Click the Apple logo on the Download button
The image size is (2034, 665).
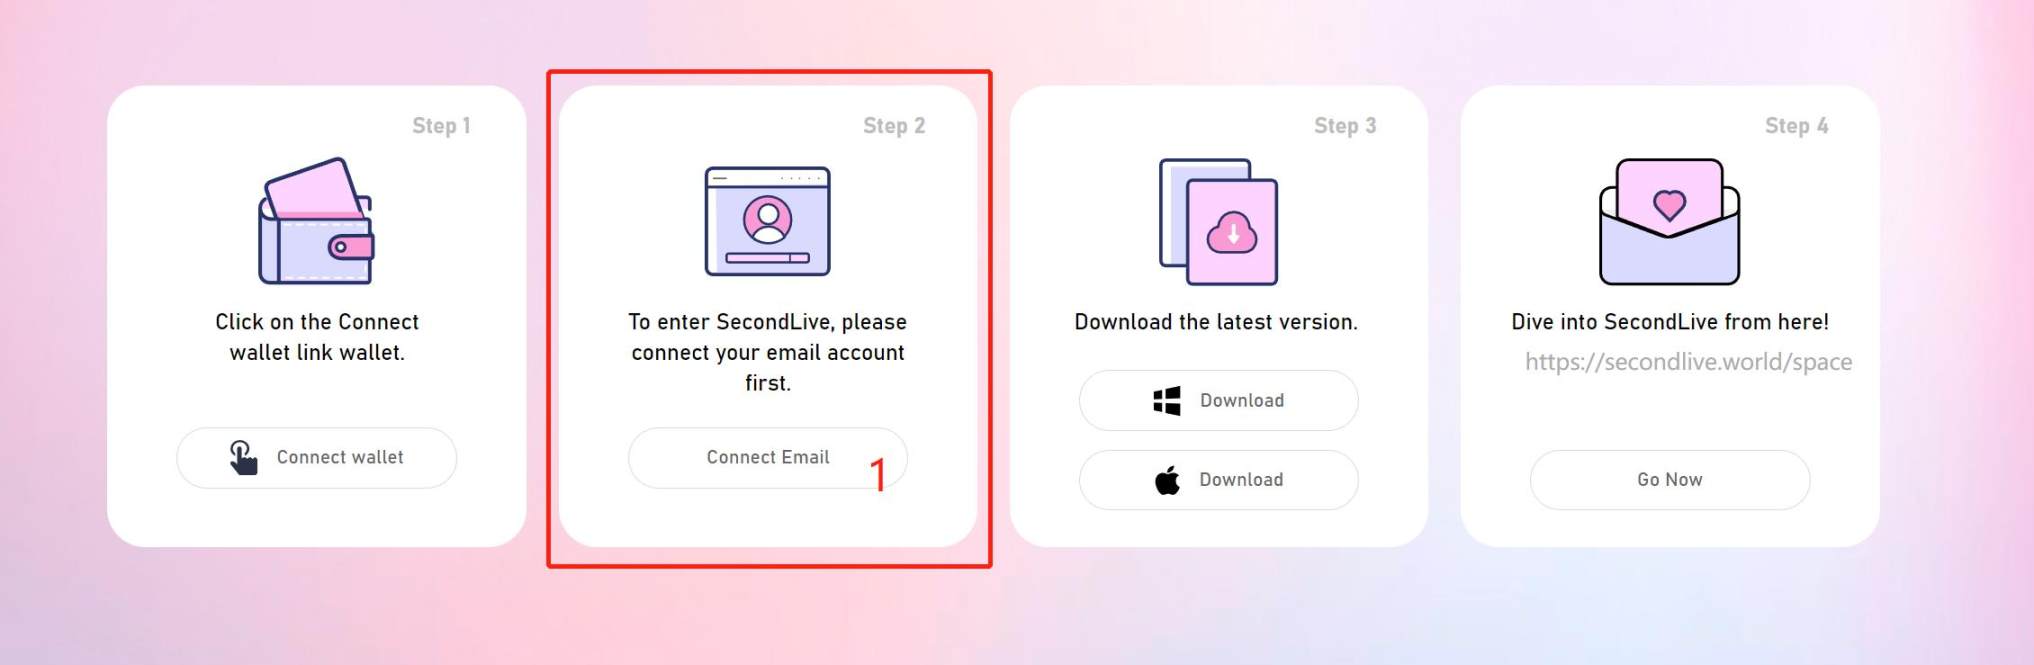coord(1167,480)
